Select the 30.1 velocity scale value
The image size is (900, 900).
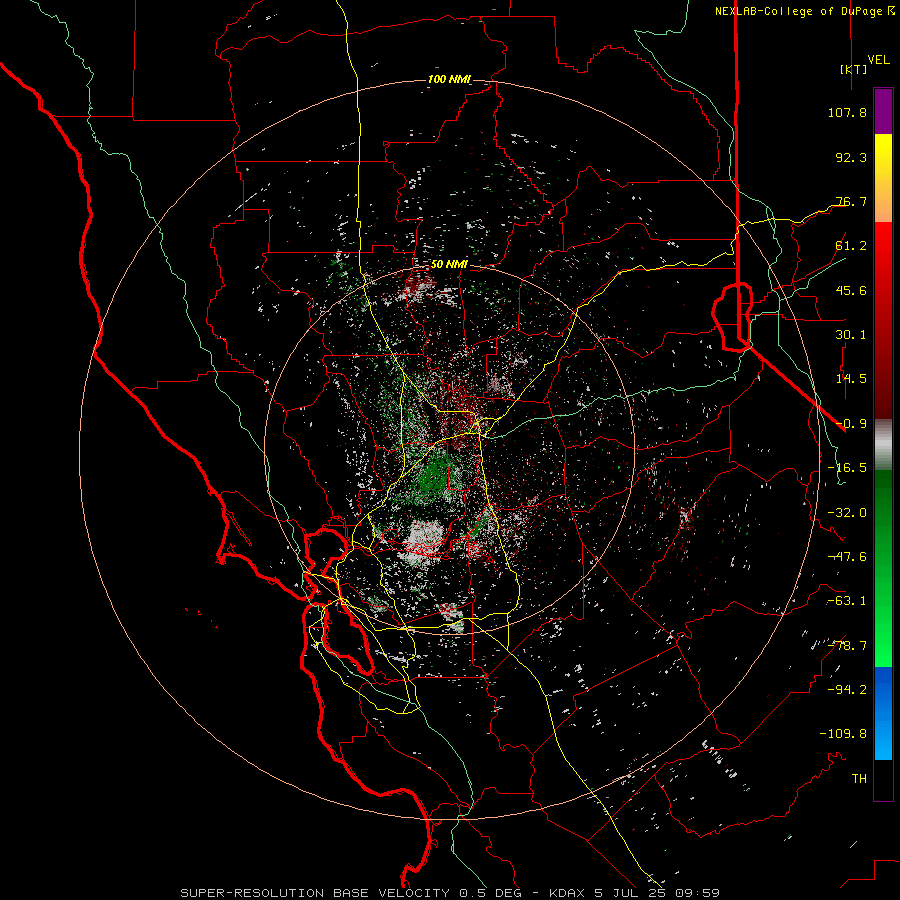click(x=851, y=334)
